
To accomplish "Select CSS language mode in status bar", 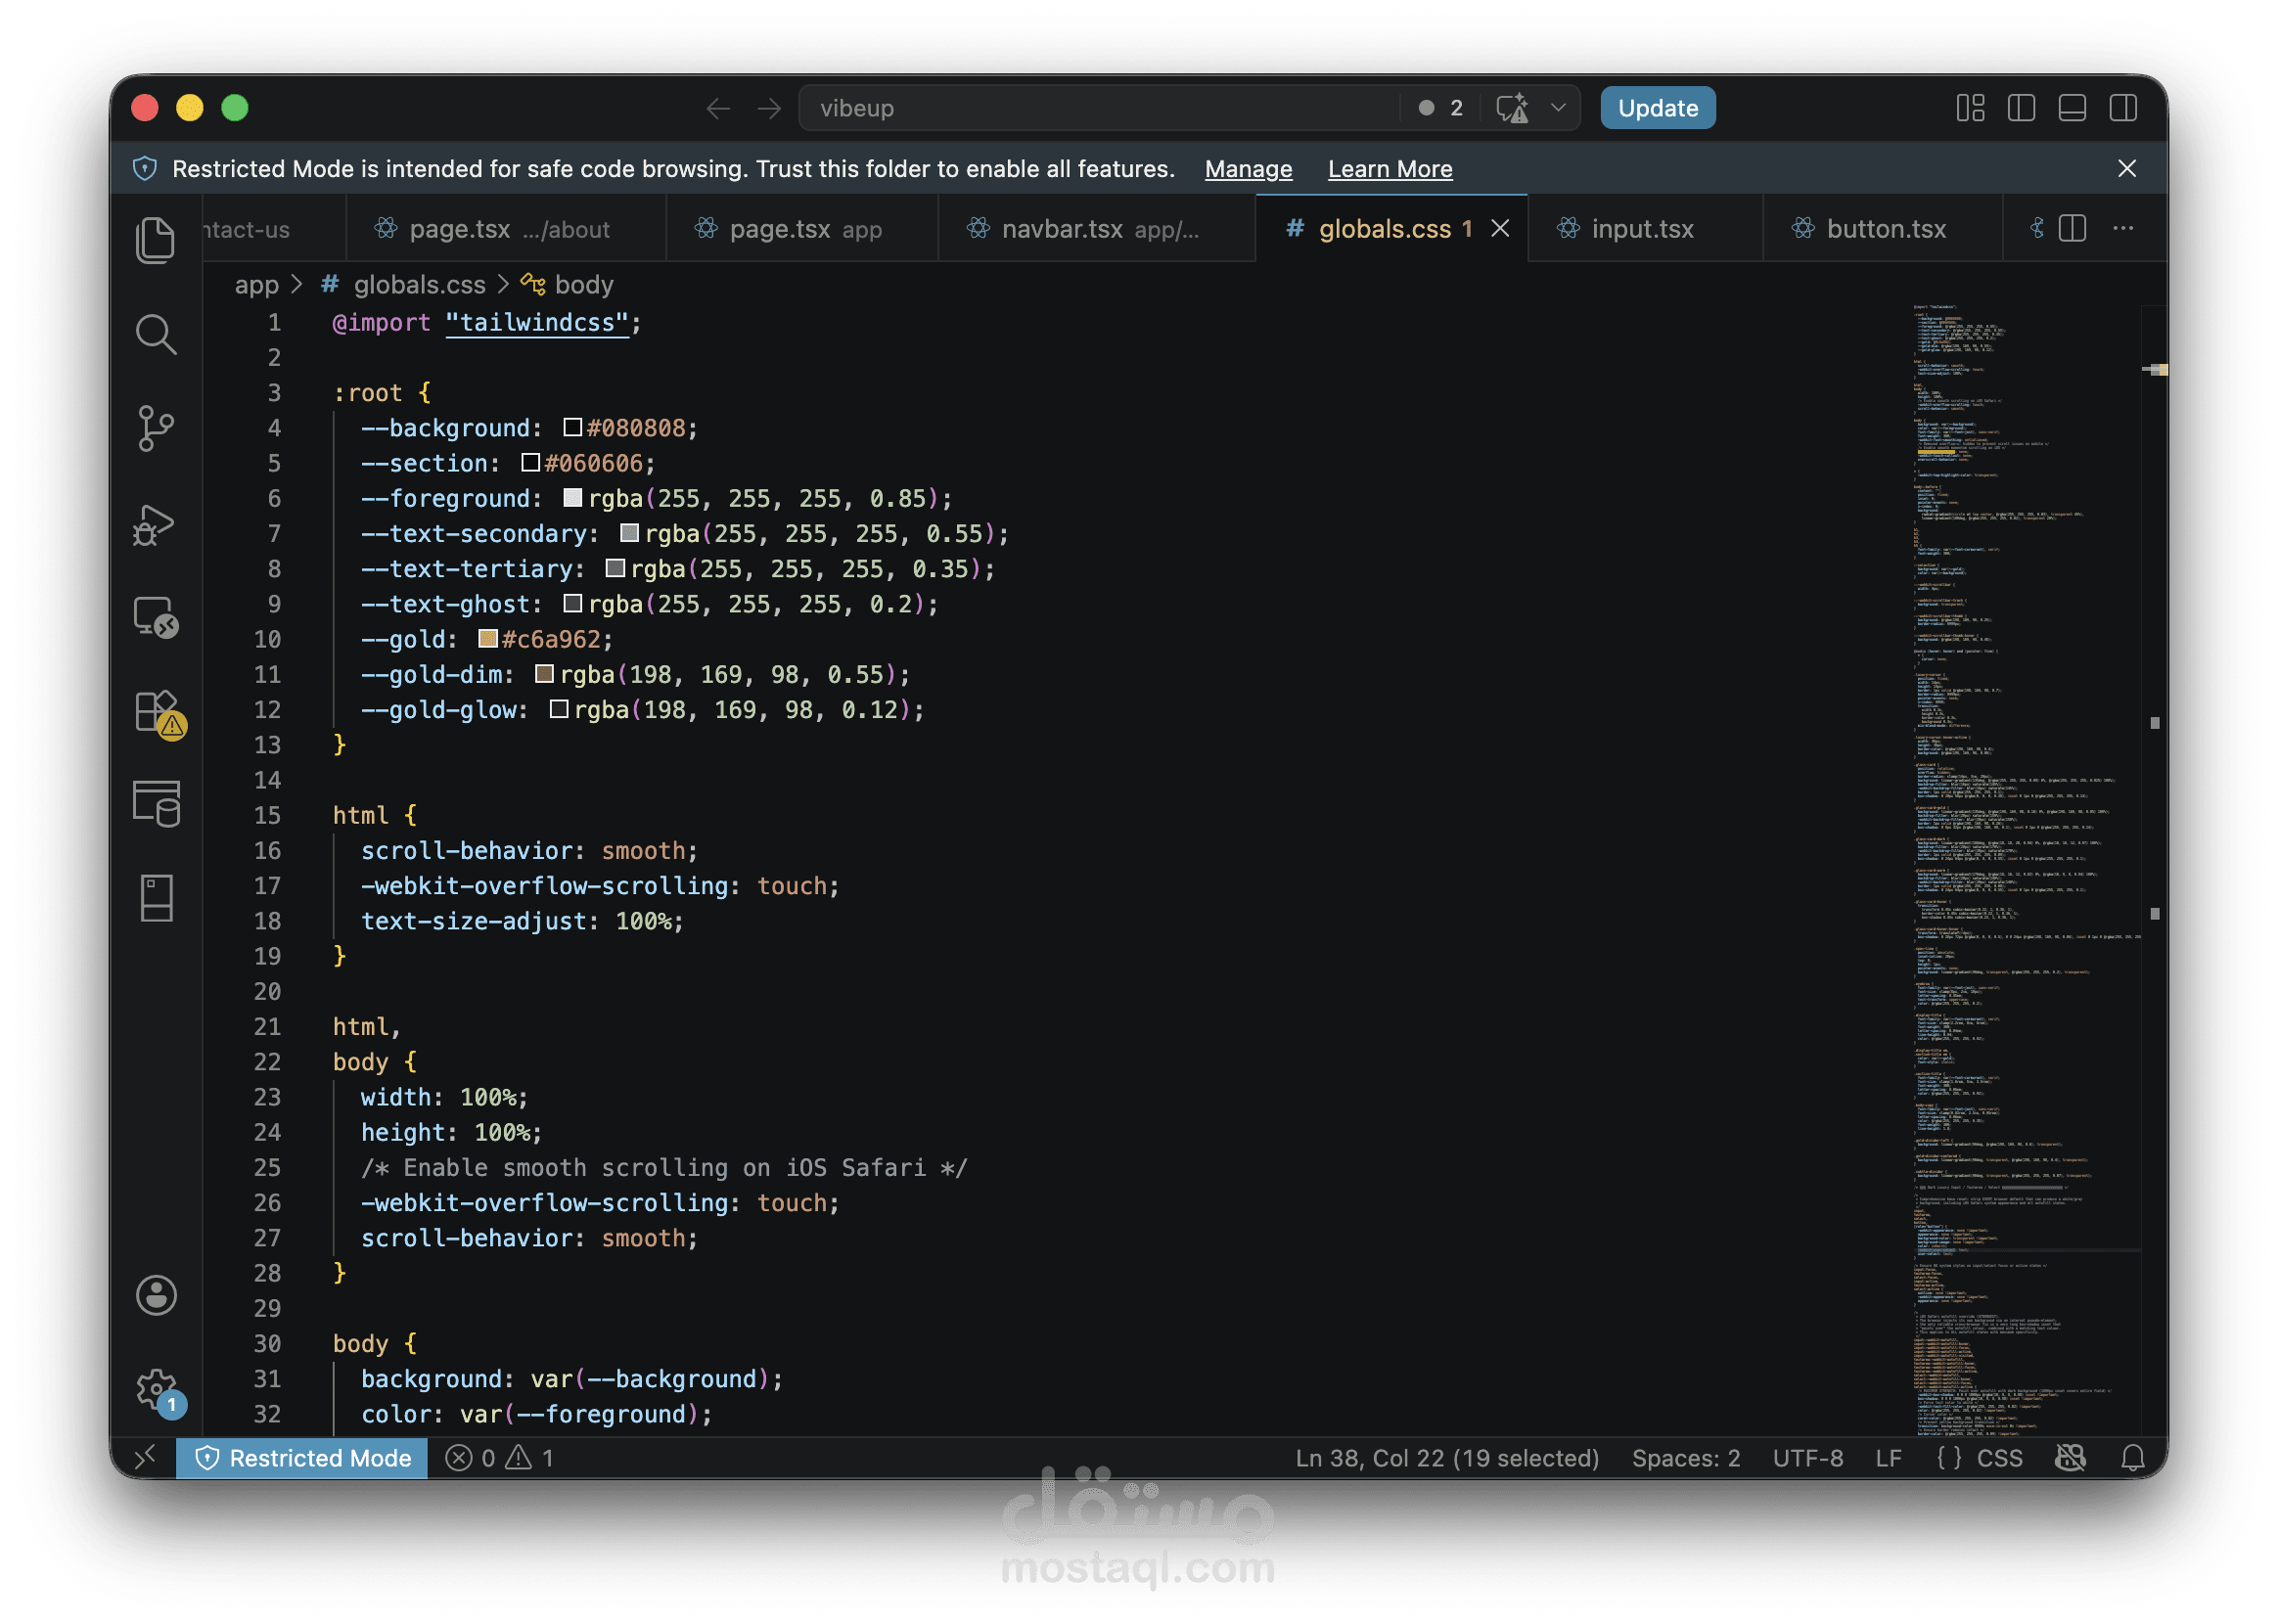I will tap(1999, 1458).
